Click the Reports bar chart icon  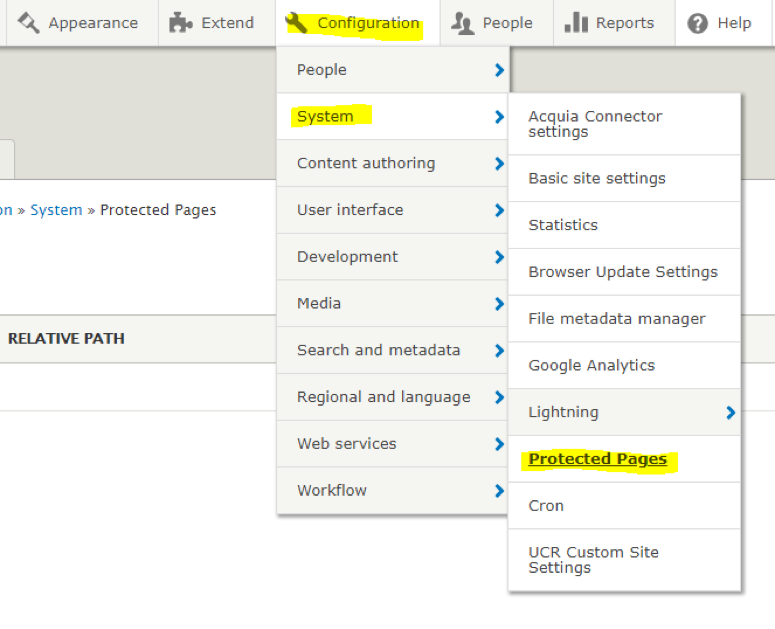[576, 22]
